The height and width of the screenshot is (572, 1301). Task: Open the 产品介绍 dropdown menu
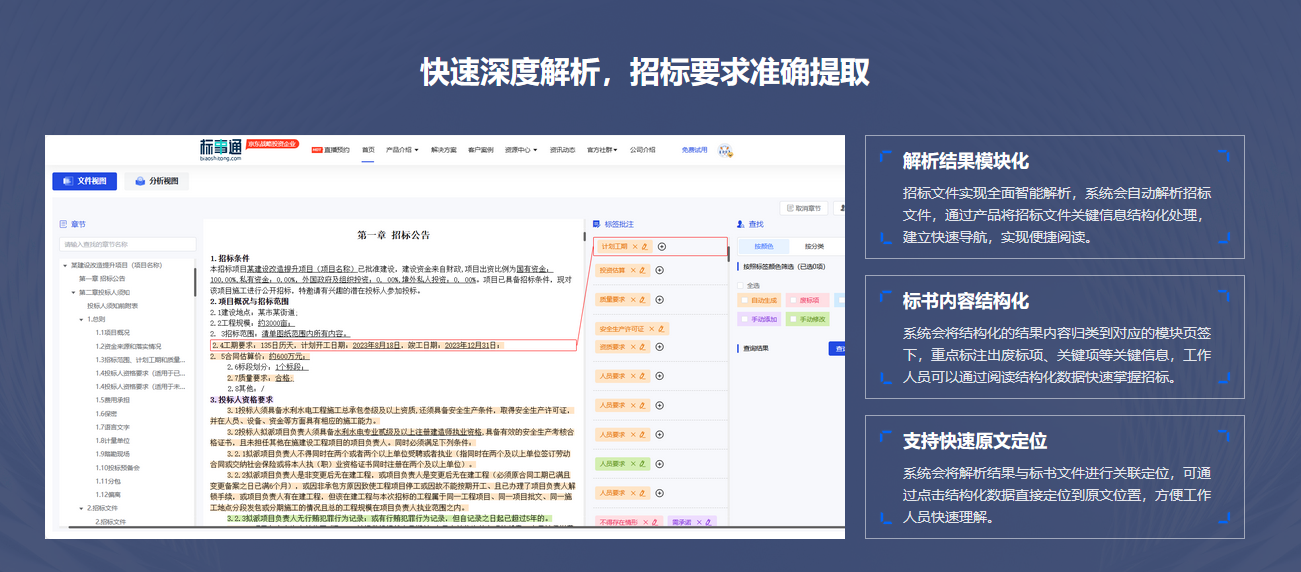tap(402, 150)
